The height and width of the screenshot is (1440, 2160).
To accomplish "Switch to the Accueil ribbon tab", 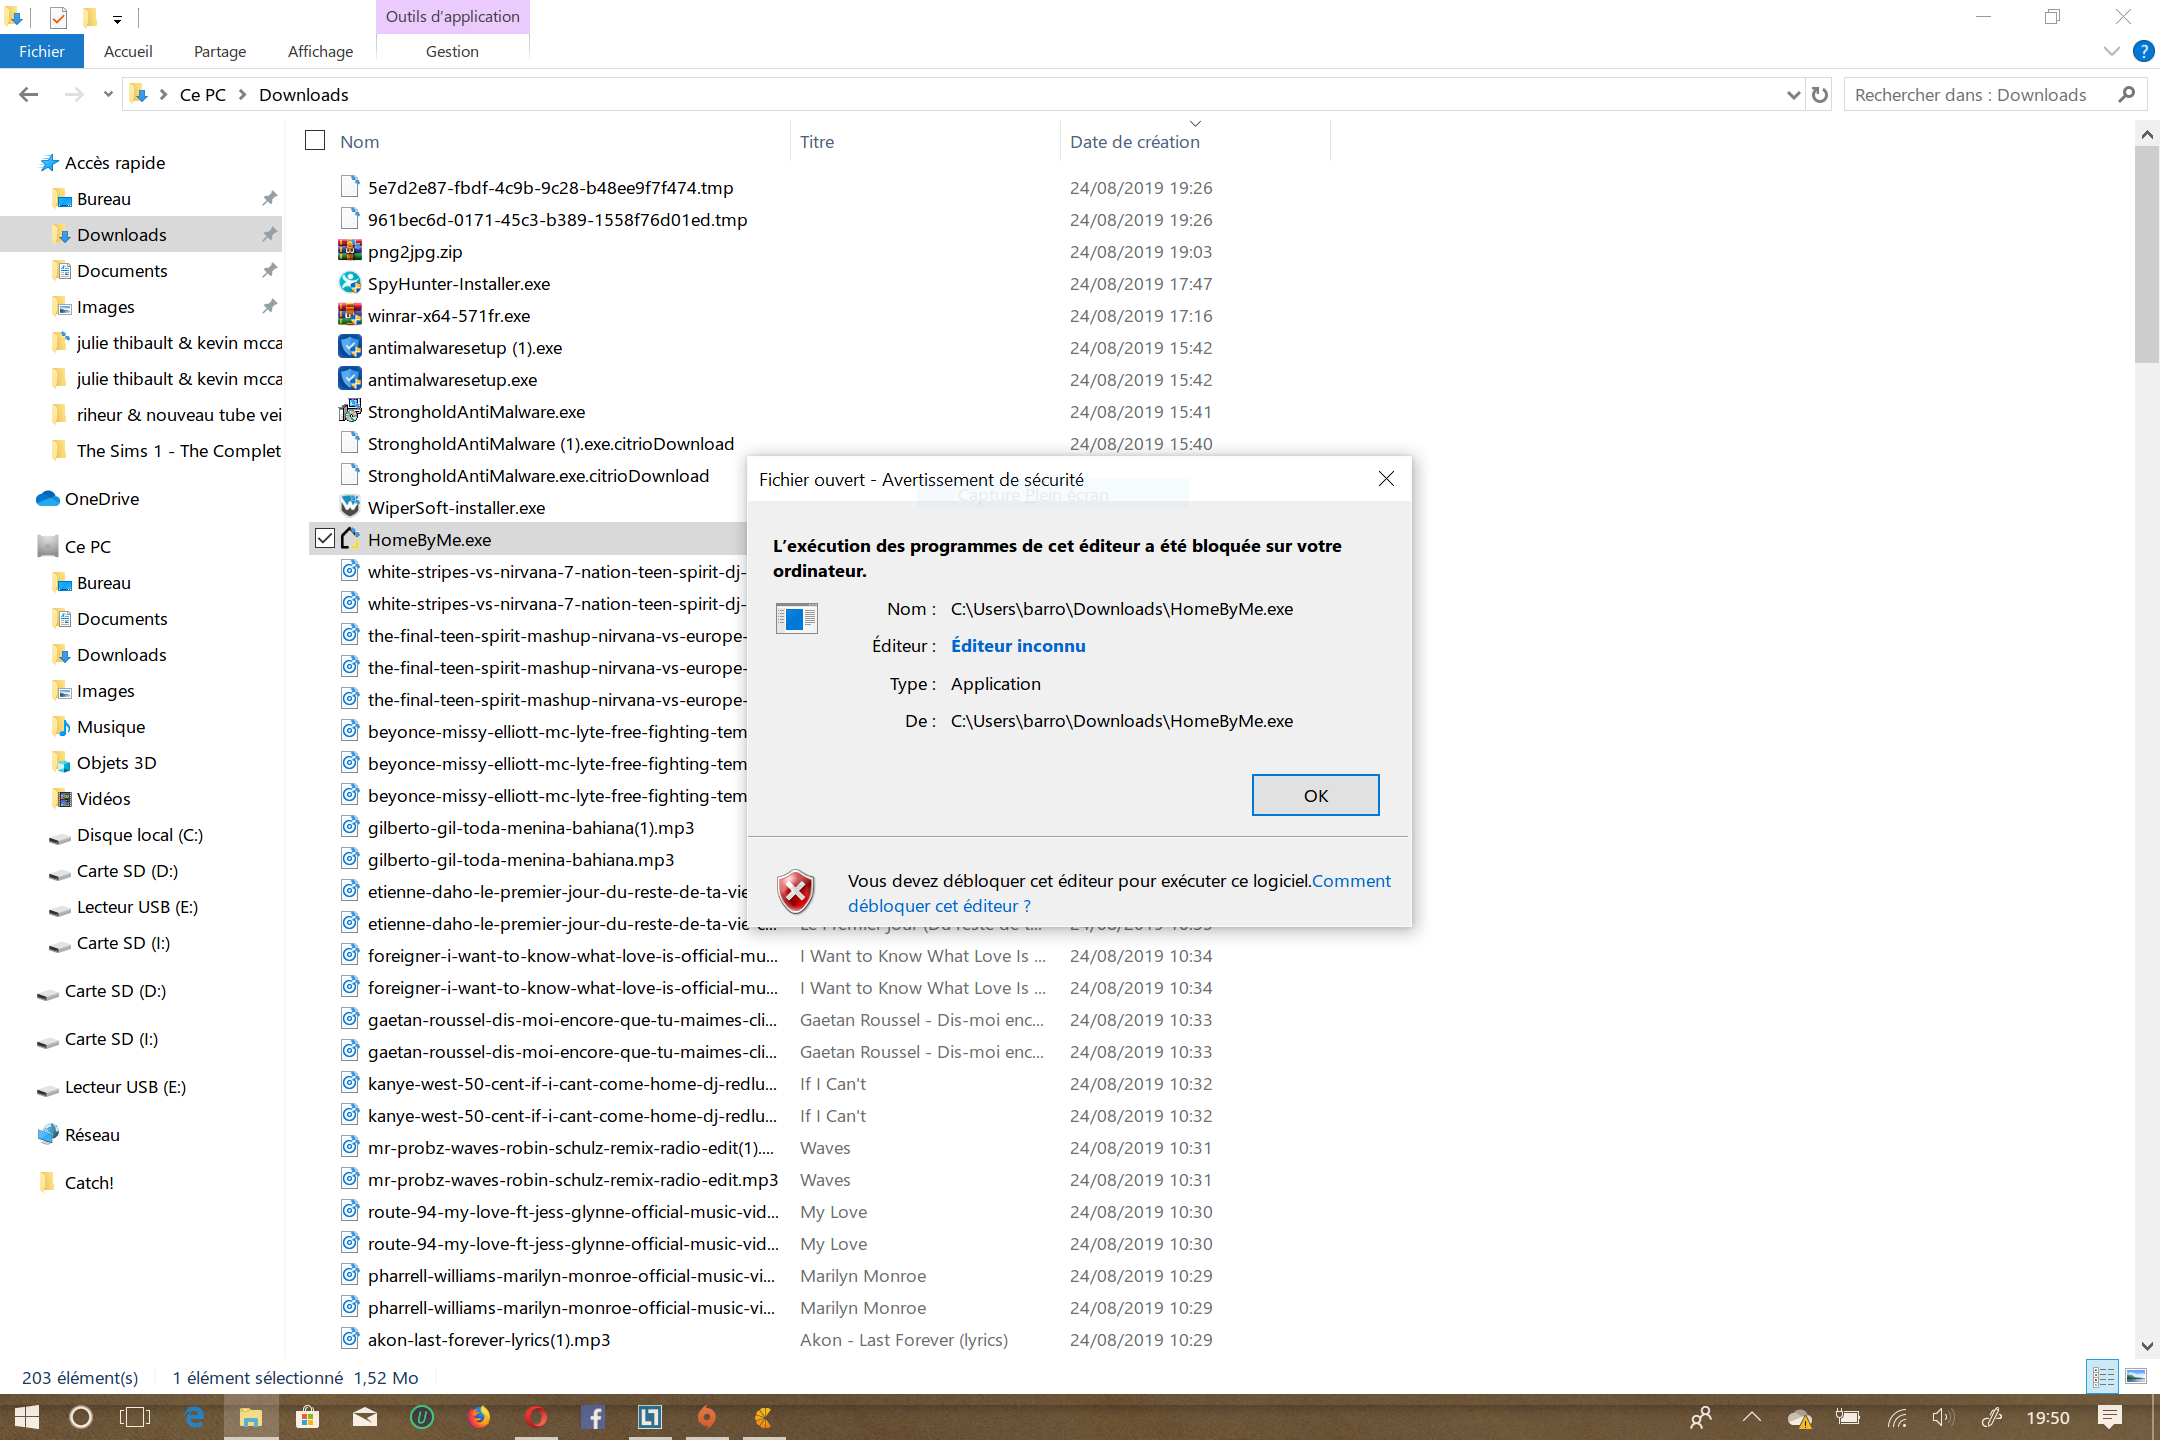I will (128, 51).
